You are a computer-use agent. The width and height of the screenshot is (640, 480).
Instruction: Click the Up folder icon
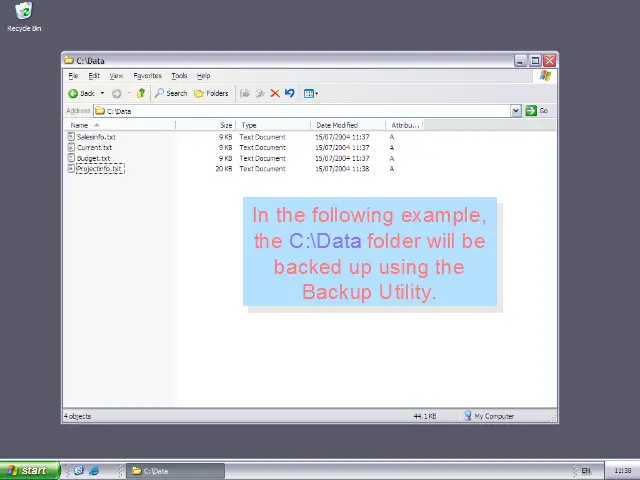coord(141,93)
